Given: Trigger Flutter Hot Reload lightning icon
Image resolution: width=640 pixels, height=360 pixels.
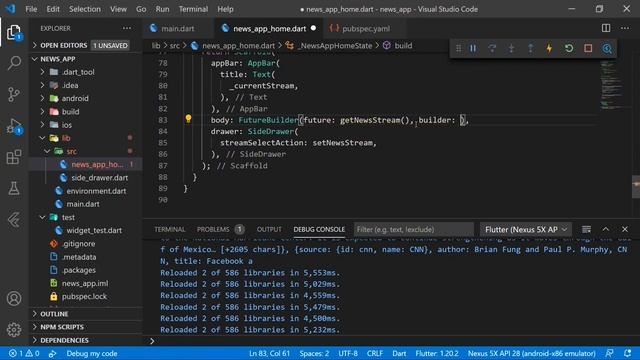Looking at the screenshot, I should (x=549, y=49).
